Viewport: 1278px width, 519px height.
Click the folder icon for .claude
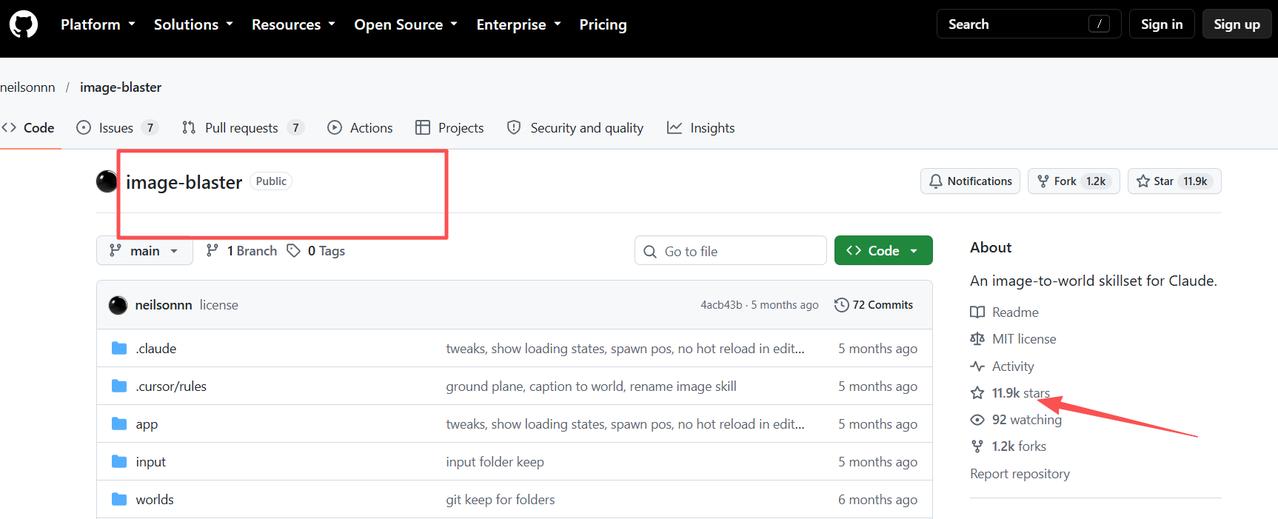click(119, 348)
